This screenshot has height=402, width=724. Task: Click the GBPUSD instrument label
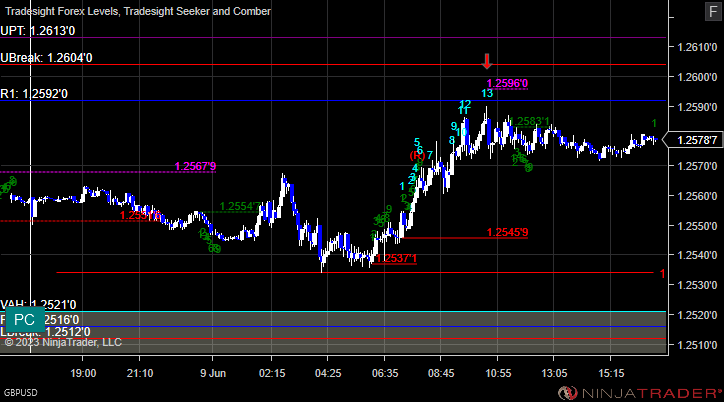[x=21, y=393]
